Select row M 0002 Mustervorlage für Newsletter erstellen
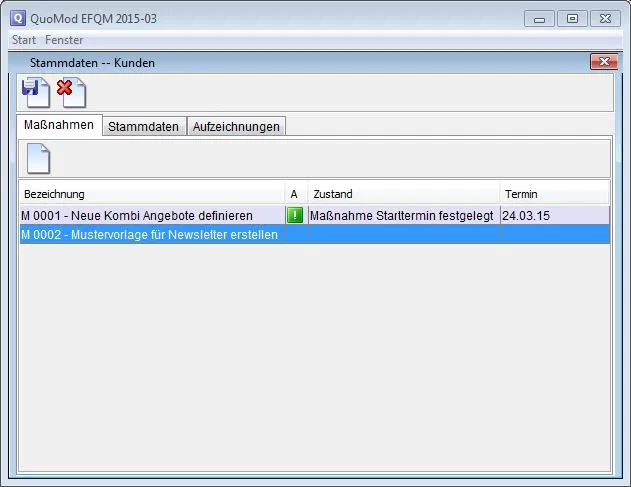This screenshot has height=487, width=631. tap(150, 234)
